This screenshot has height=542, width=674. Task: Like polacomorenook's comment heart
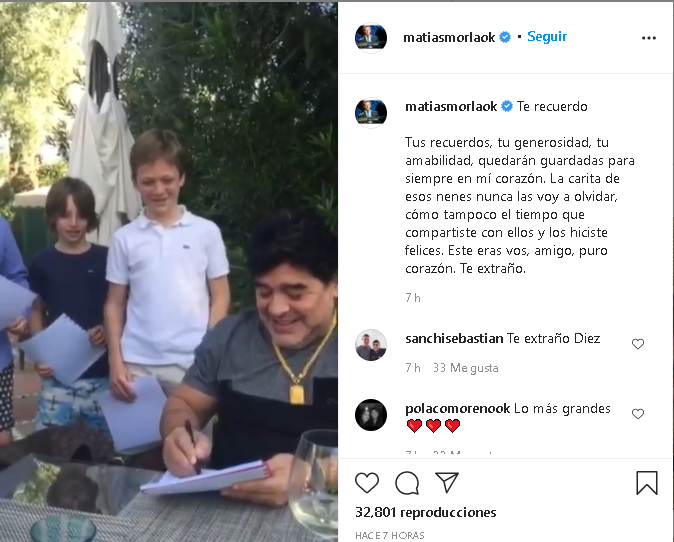[638, 413]
